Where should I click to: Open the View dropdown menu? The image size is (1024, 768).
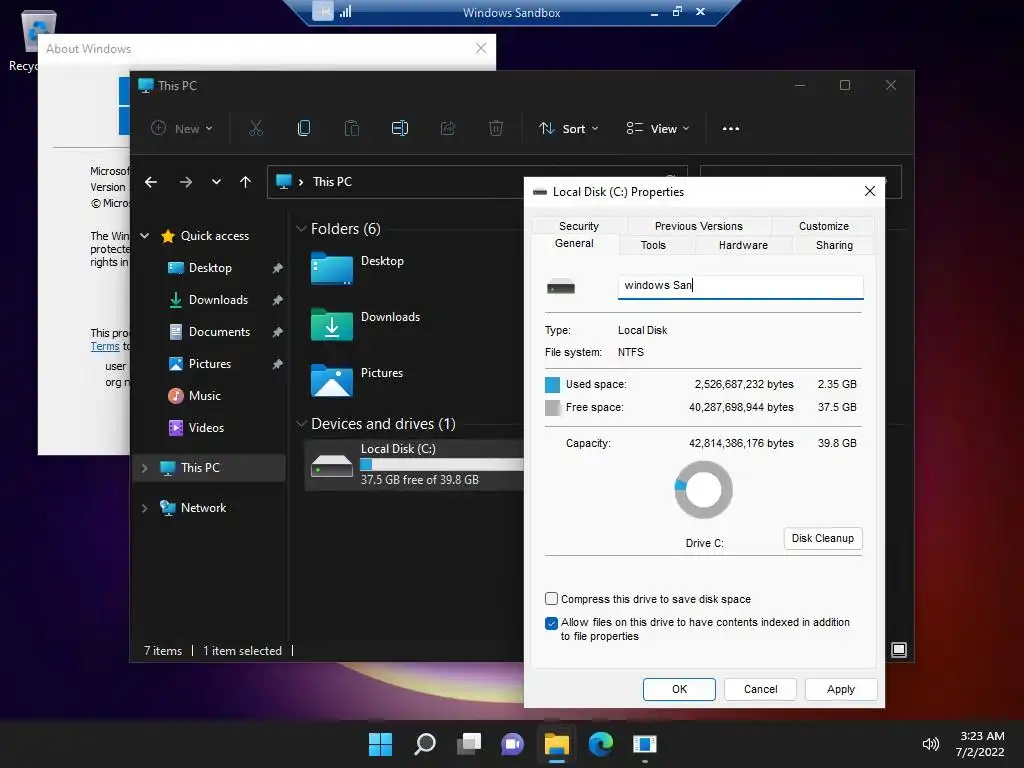[658, 129]
